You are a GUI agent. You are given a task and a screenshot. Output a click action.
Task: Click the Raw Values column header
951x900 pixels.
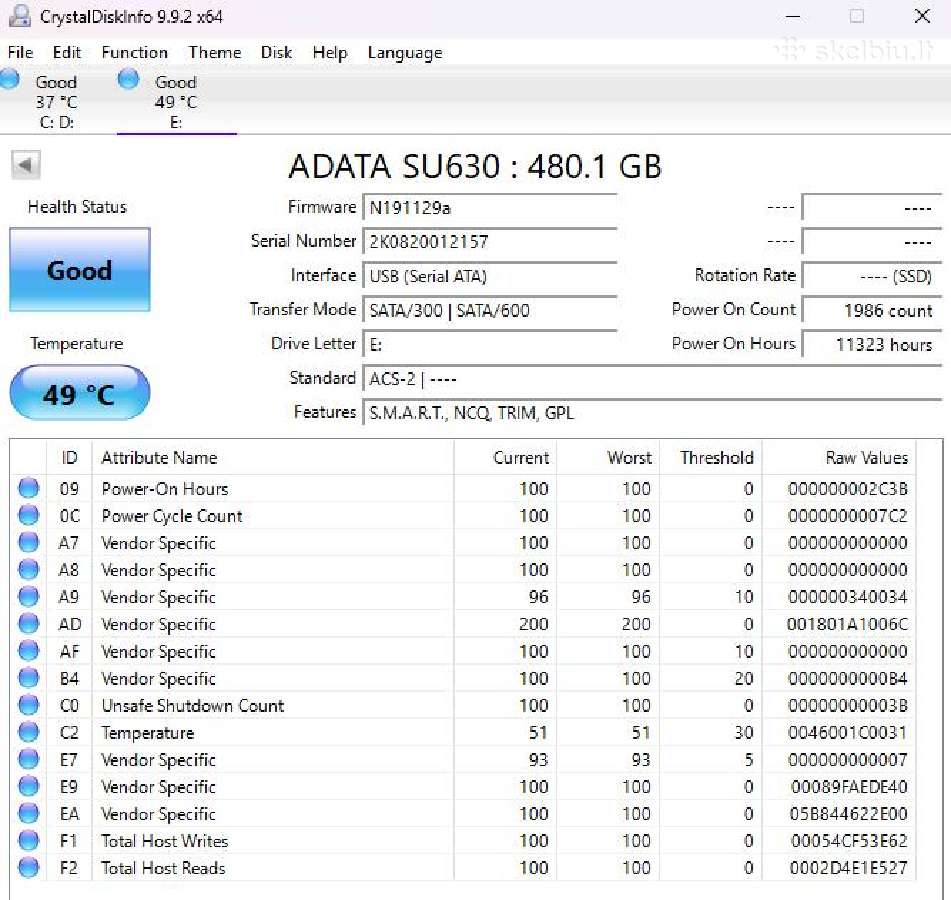click(839, 457)
